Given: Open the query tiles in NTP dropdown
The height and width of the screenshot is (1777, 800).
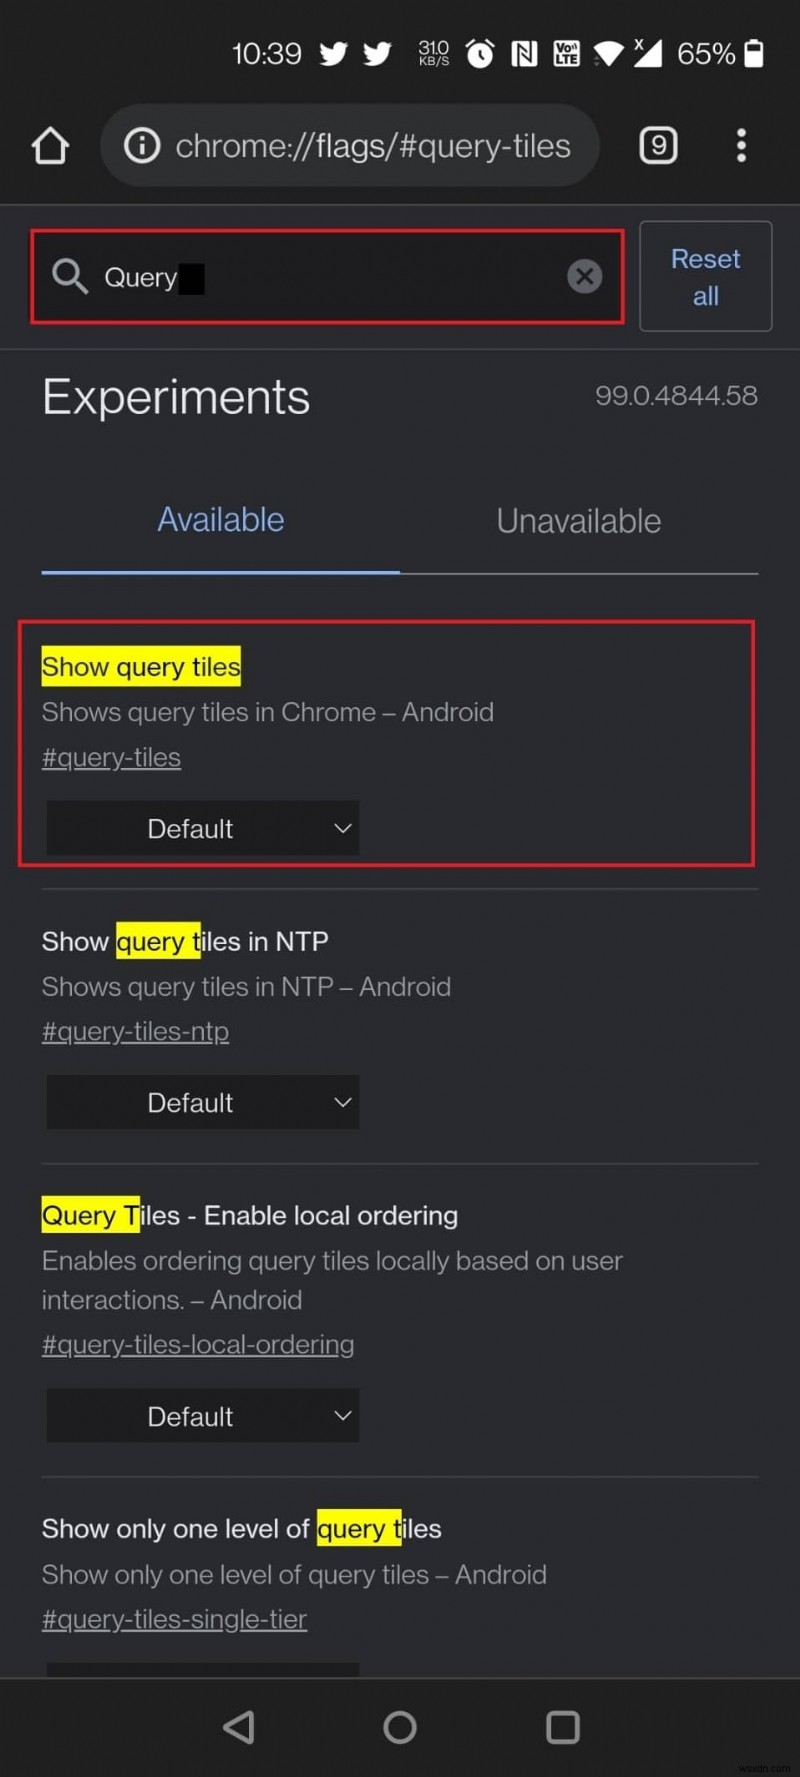Looking at the screenshot, I should coord(203,1102).
